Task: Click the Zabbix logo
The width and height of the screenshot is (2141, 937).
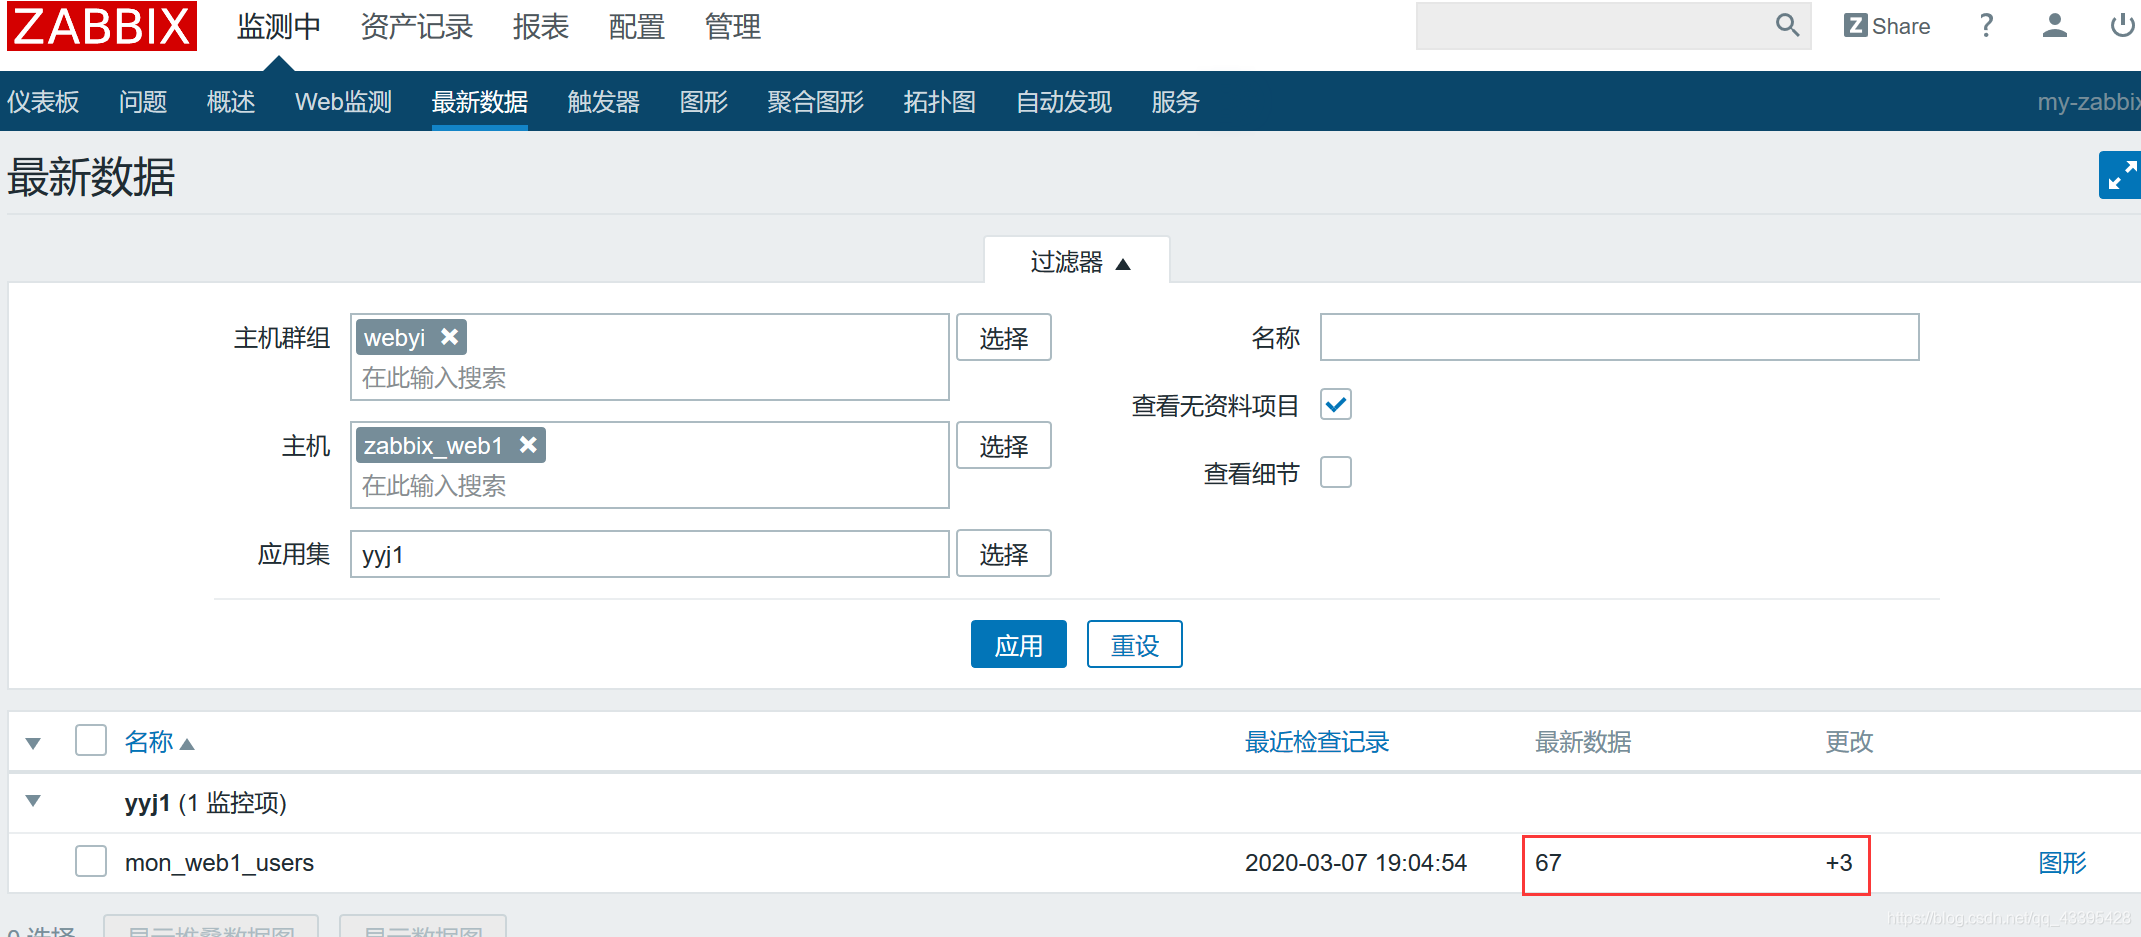Action: point(101,26)
